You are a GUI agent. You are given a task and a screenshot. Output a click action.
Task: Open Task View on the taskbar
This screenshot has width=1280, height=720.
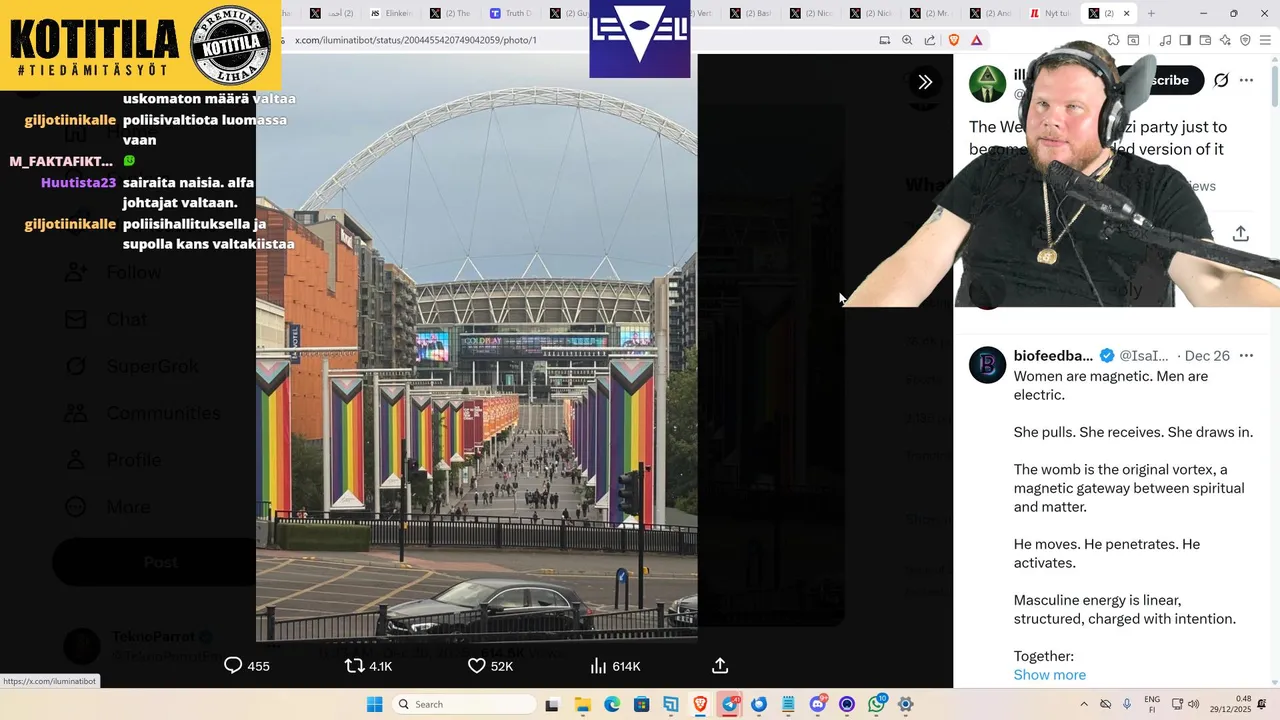tap(551, 704)
